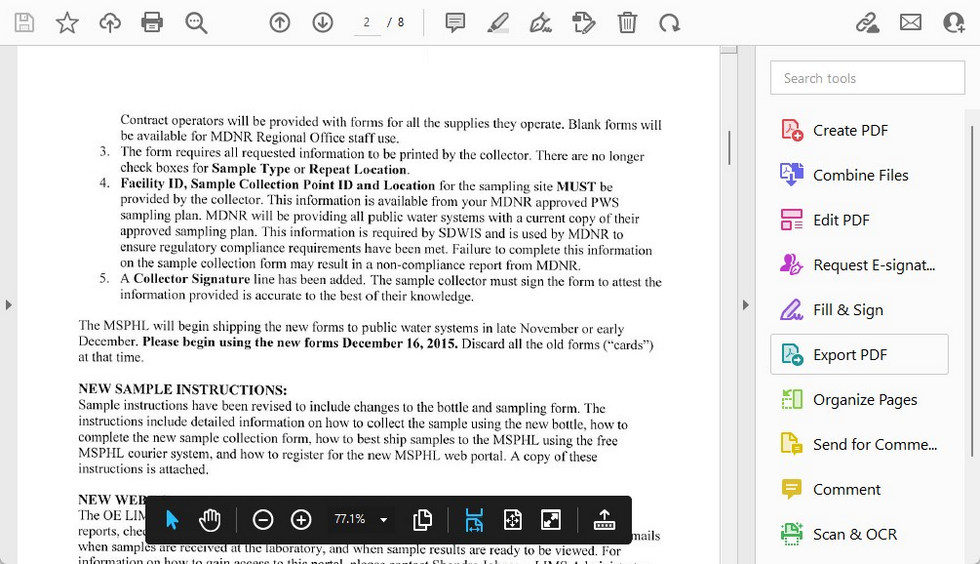Click the Save file icon

pos(24,23)
